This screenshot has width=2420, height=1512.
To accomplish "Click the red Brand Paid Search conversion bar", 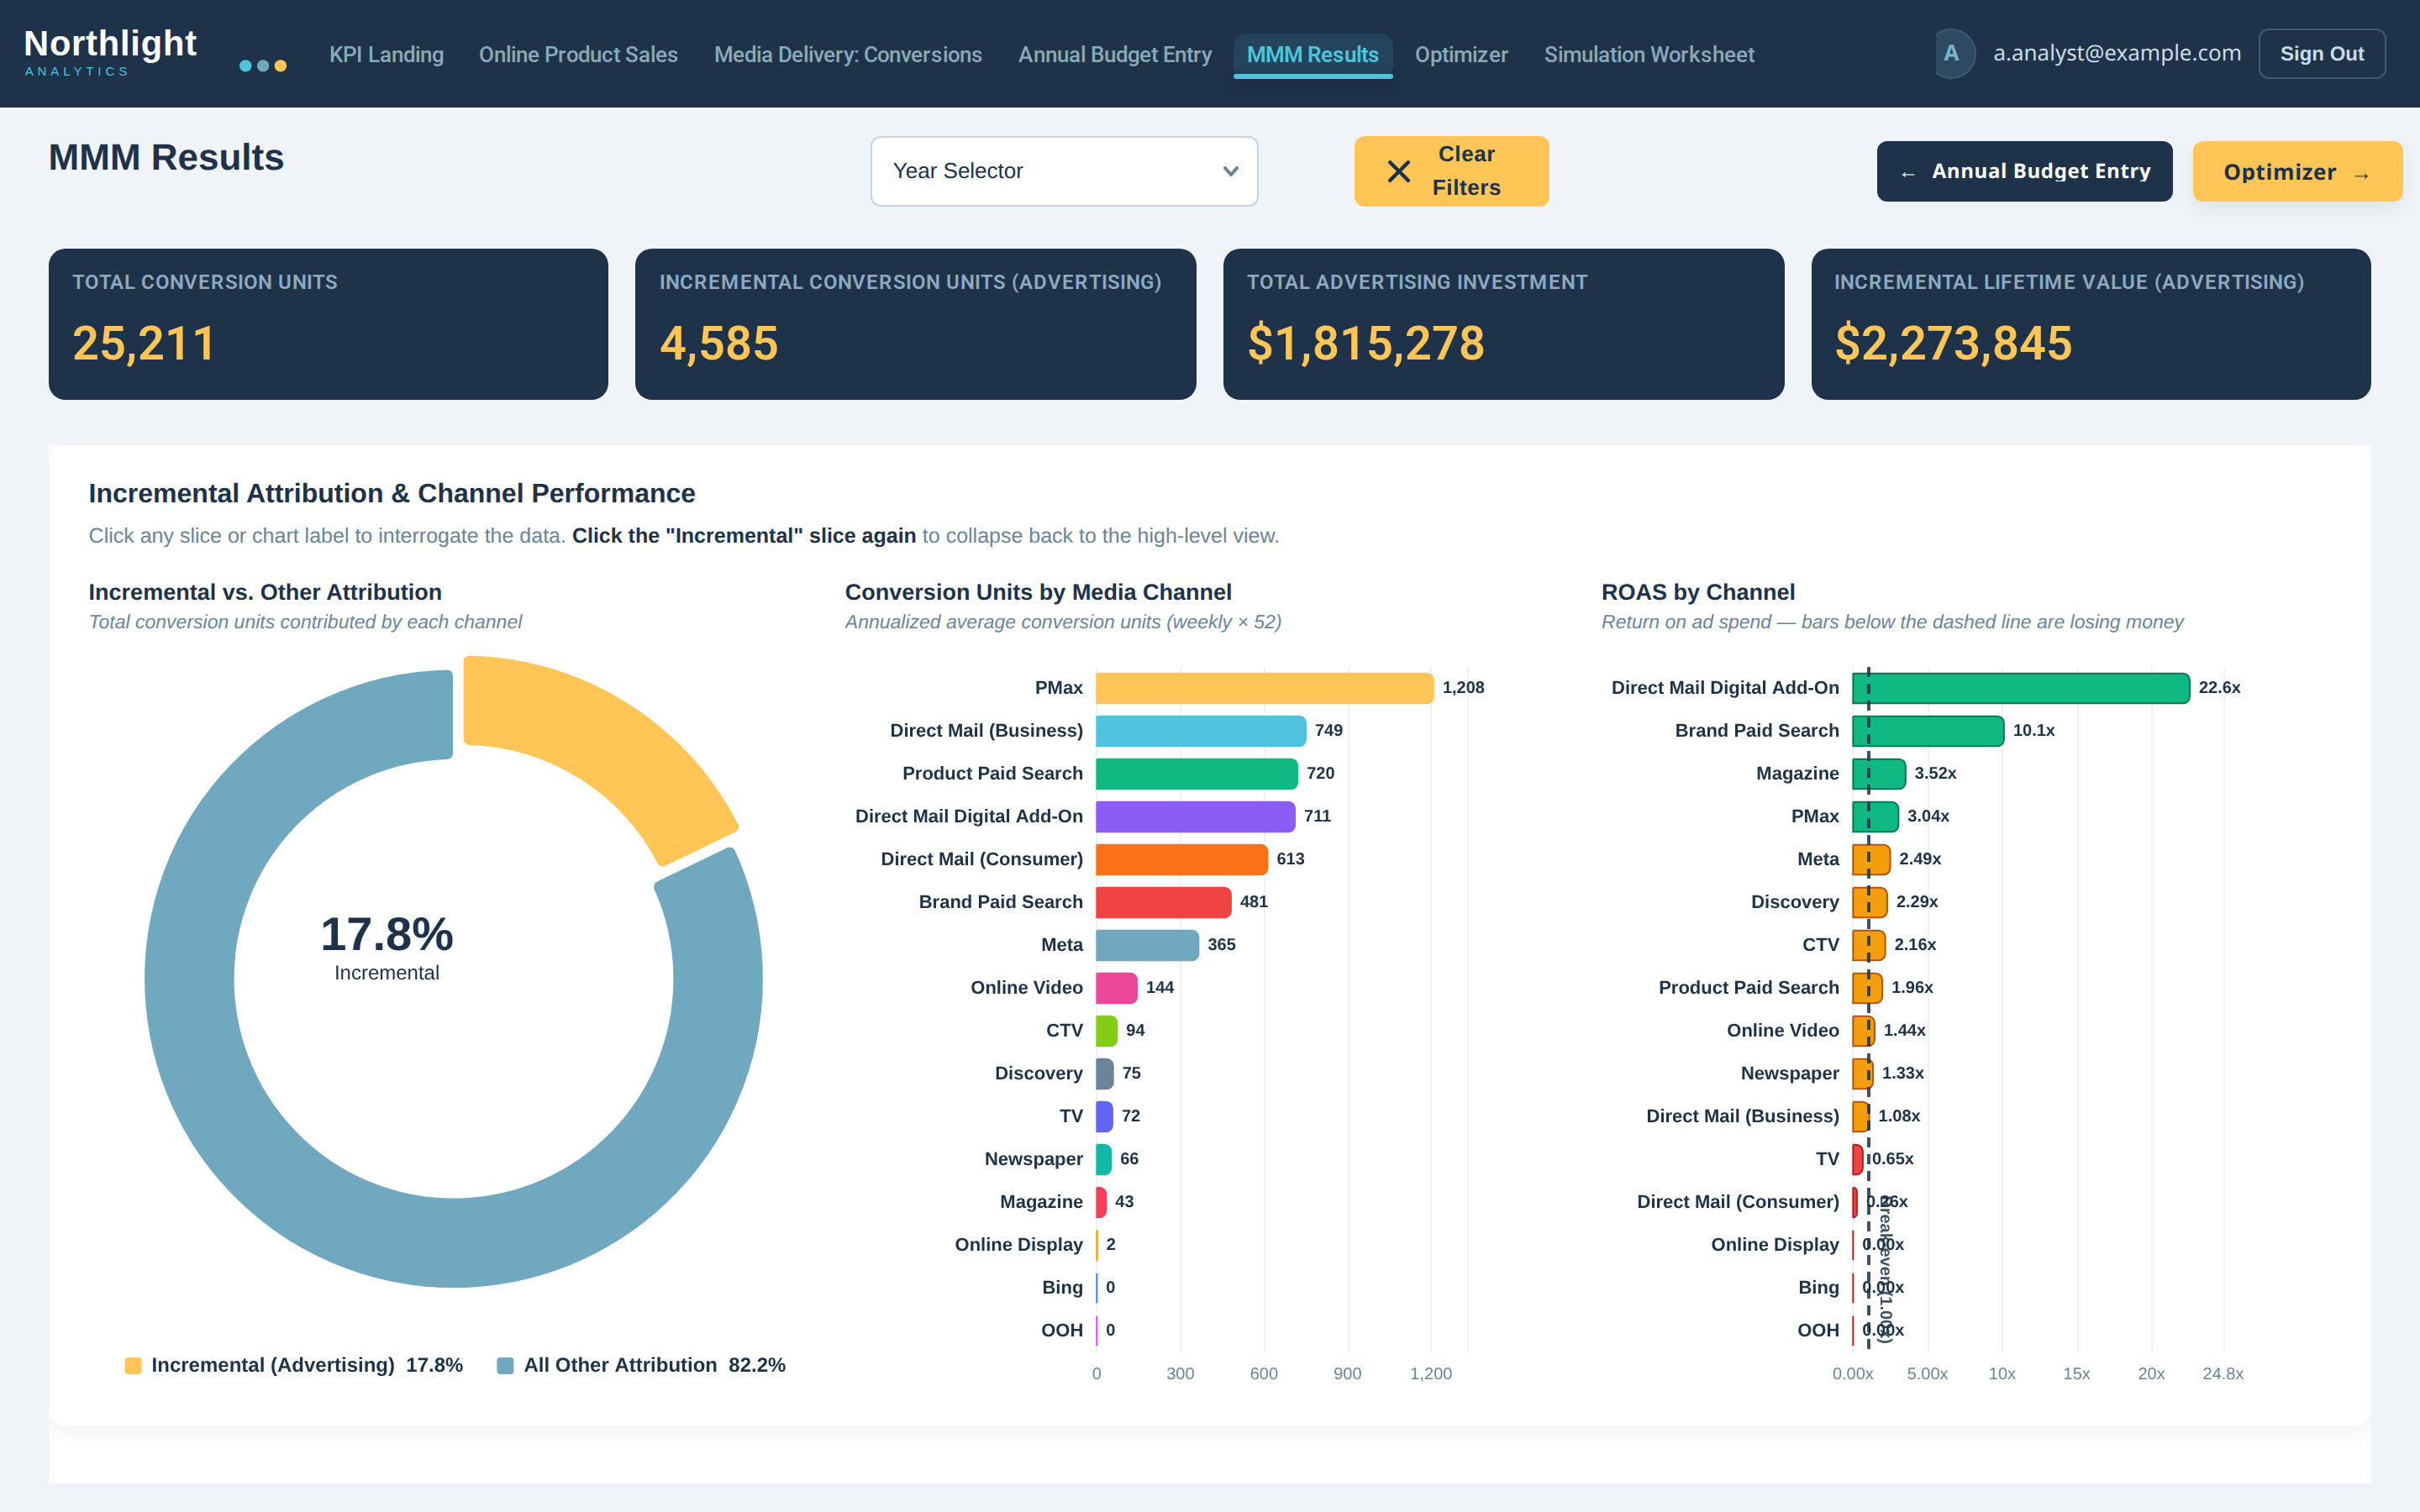I will (1163, 902).
